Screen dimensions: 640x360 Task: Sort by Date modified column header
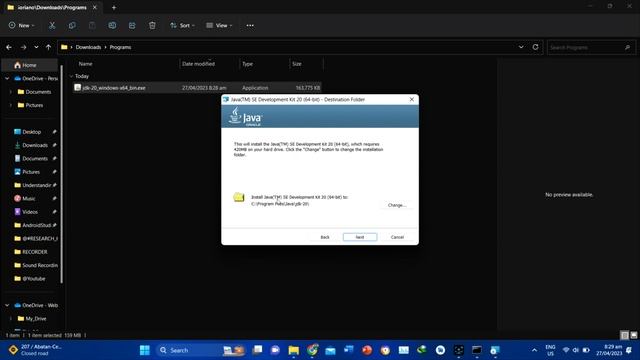coord(198,64)
